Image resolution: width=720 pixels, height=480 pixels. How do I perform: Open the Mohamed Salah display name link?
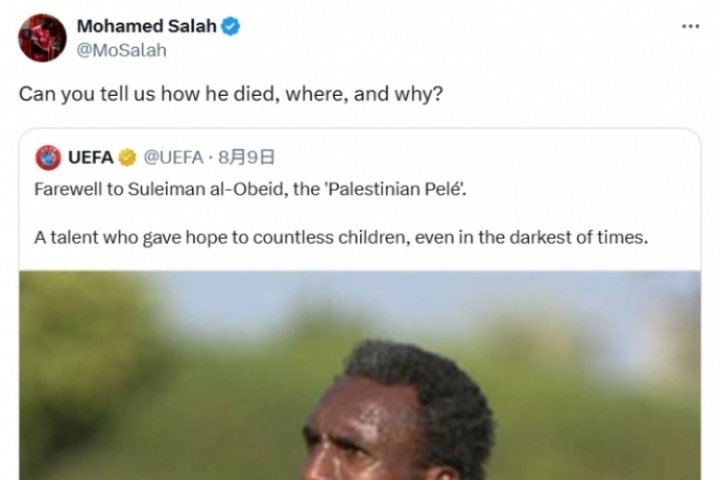tap(146, 27)
